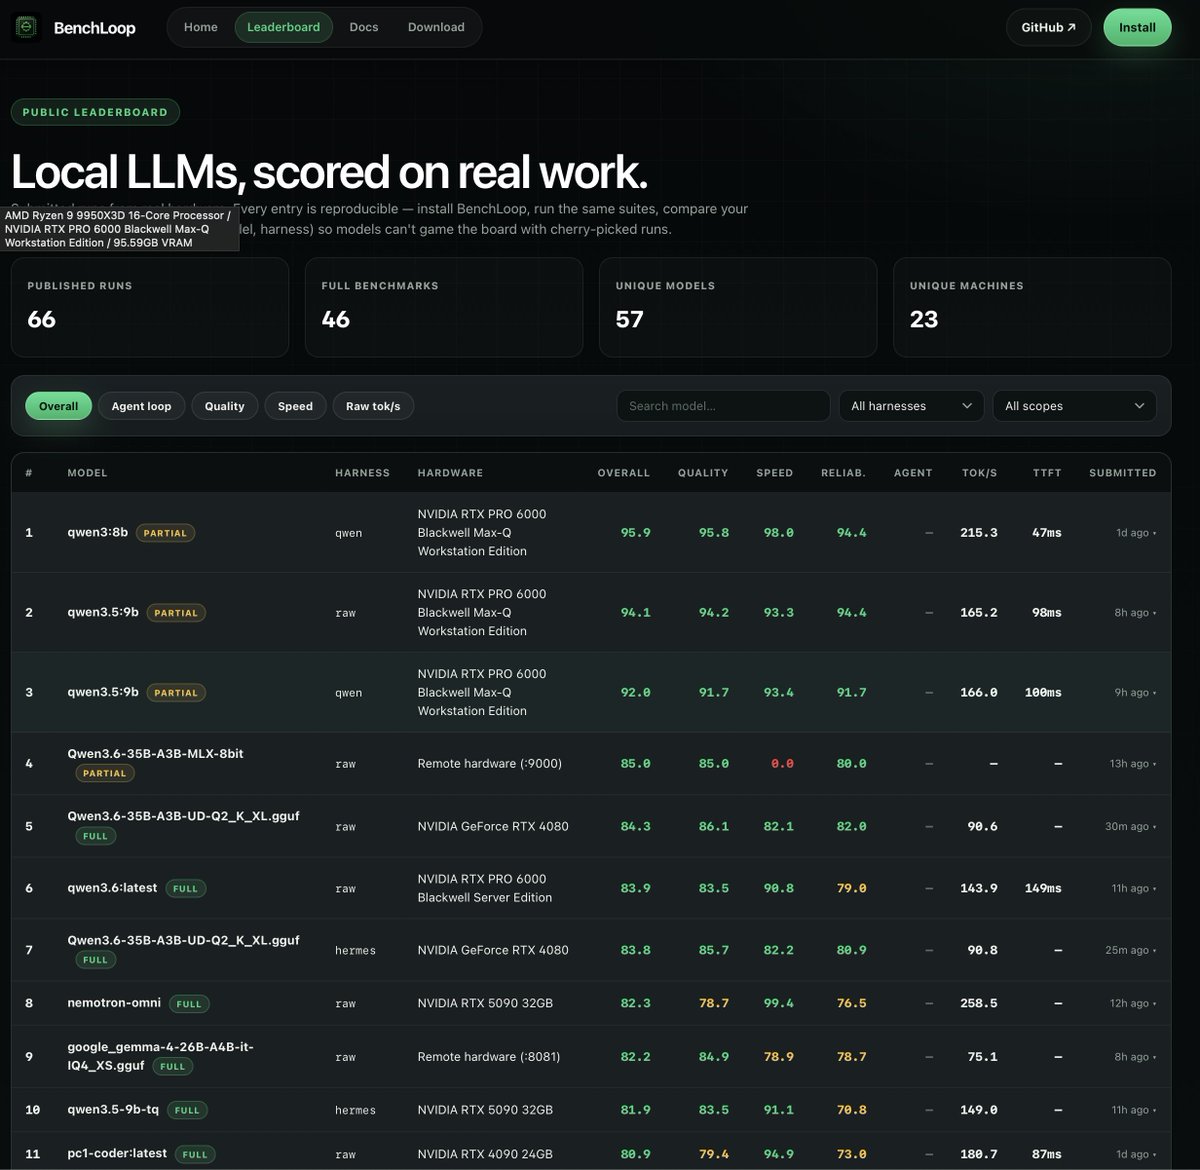The width and height of the screenshot is (1200, 1170).
Task: Expand the All scopes dropdown
Action: click(1075, 406)
